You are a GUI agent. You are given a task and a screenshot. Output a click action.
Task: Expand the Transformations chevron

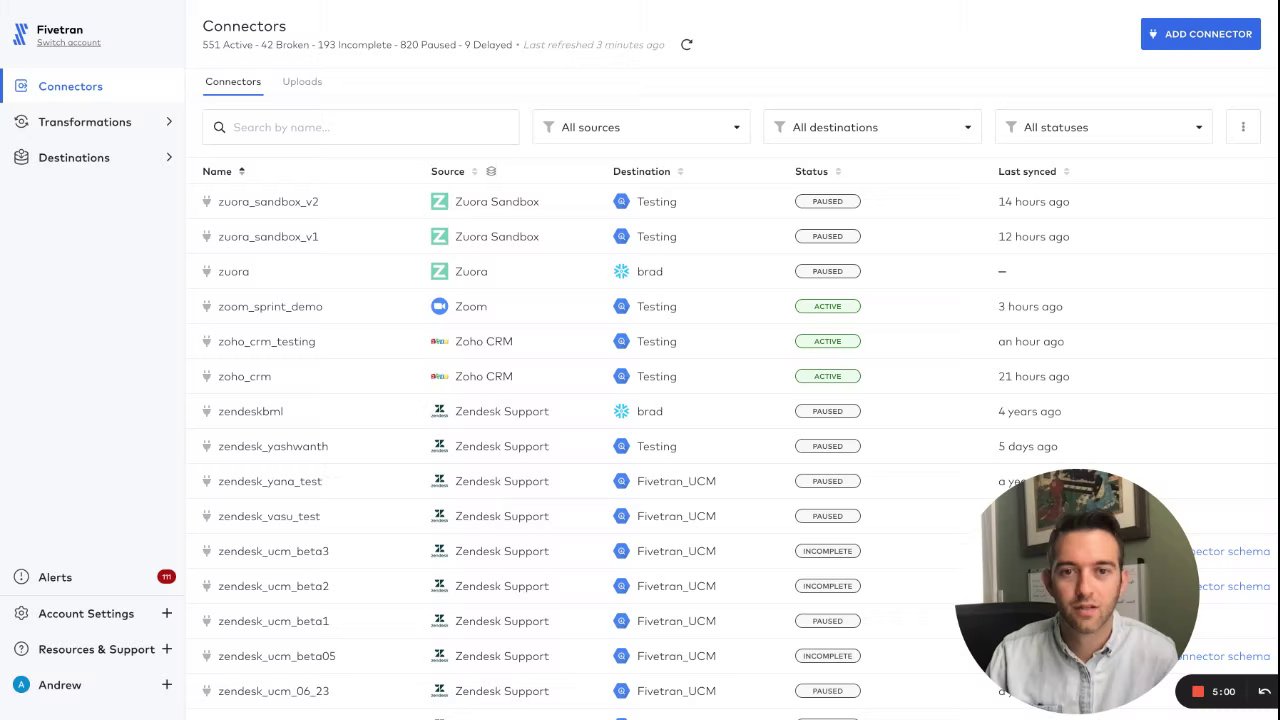pos(169,122)
